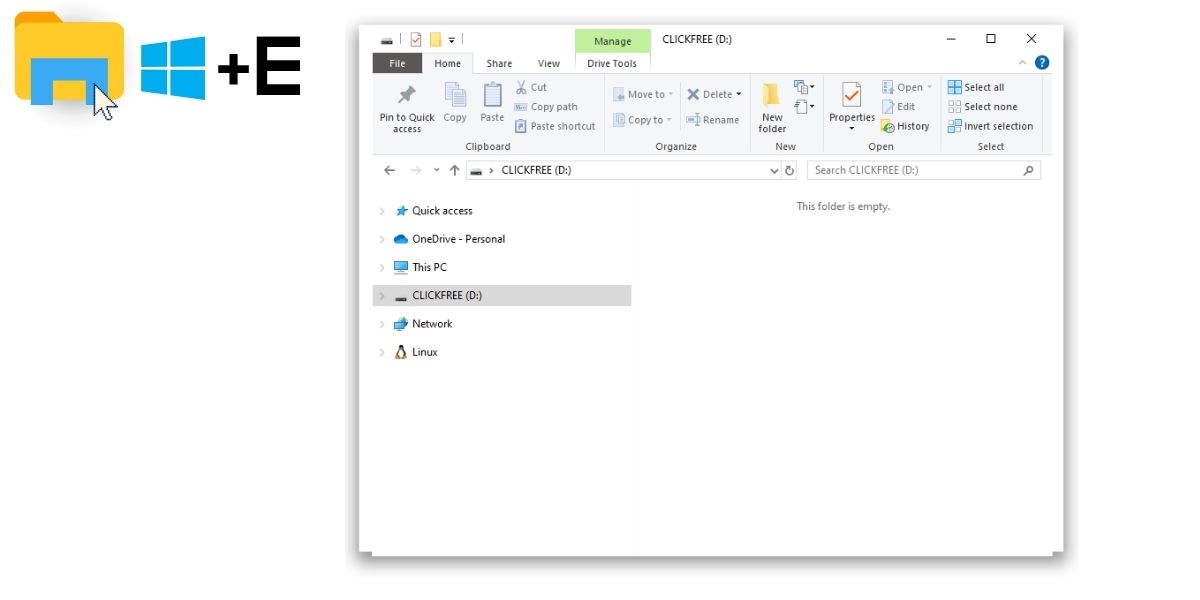
Task: Maximize the File Explorer window
Action: [x=990, y=39]
